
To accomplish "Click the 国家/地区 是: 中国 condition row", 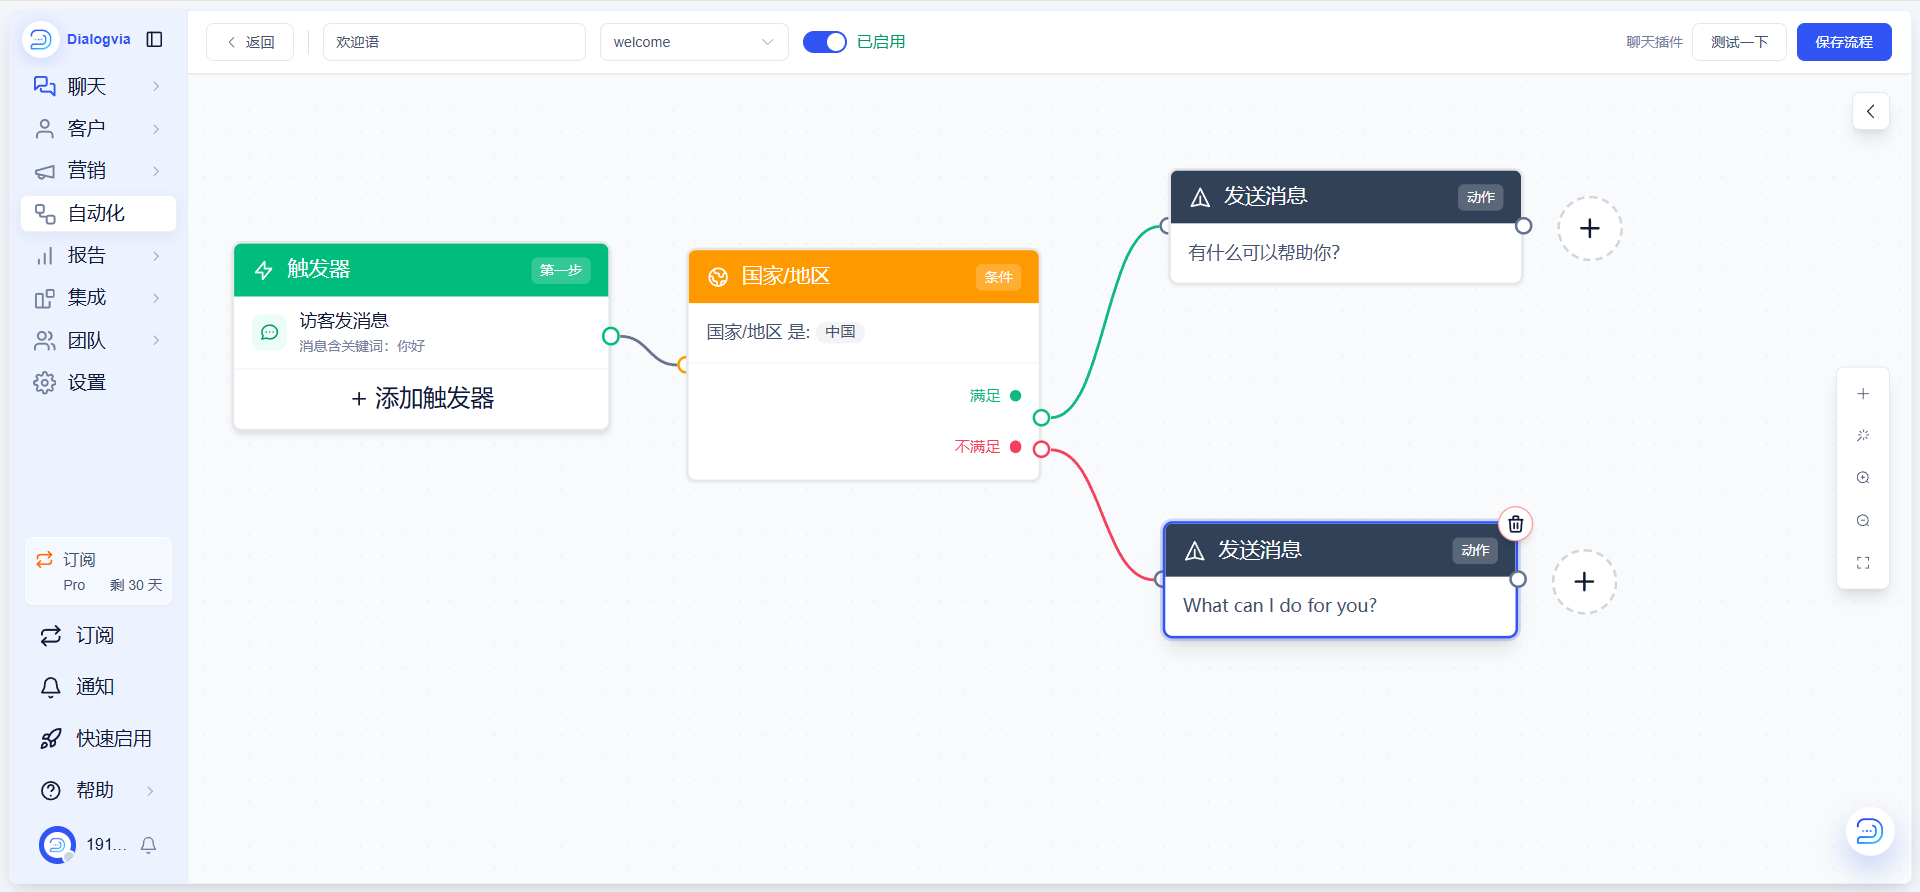I will click(864, 332).
